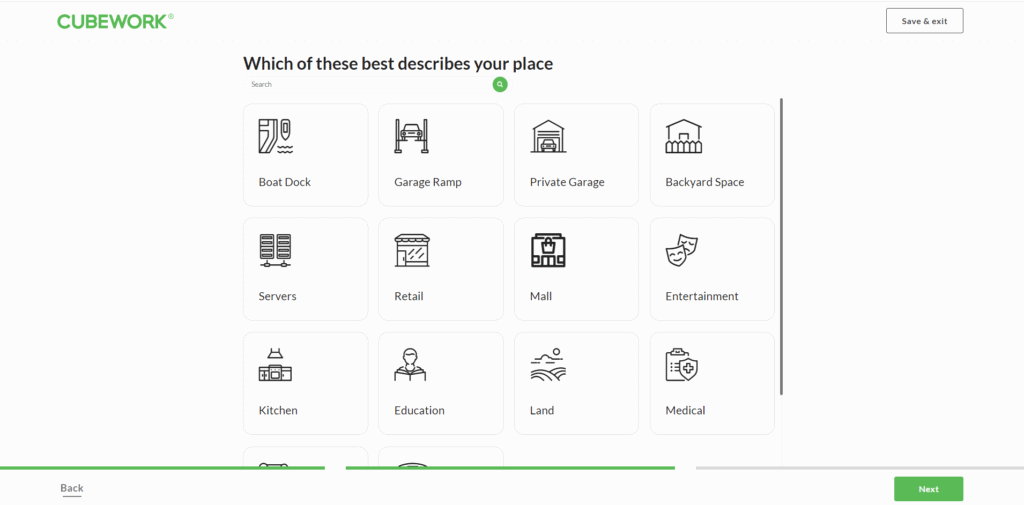Click the Kitchen stove icon
1024x505 pixels.
(x=275, y=365)
